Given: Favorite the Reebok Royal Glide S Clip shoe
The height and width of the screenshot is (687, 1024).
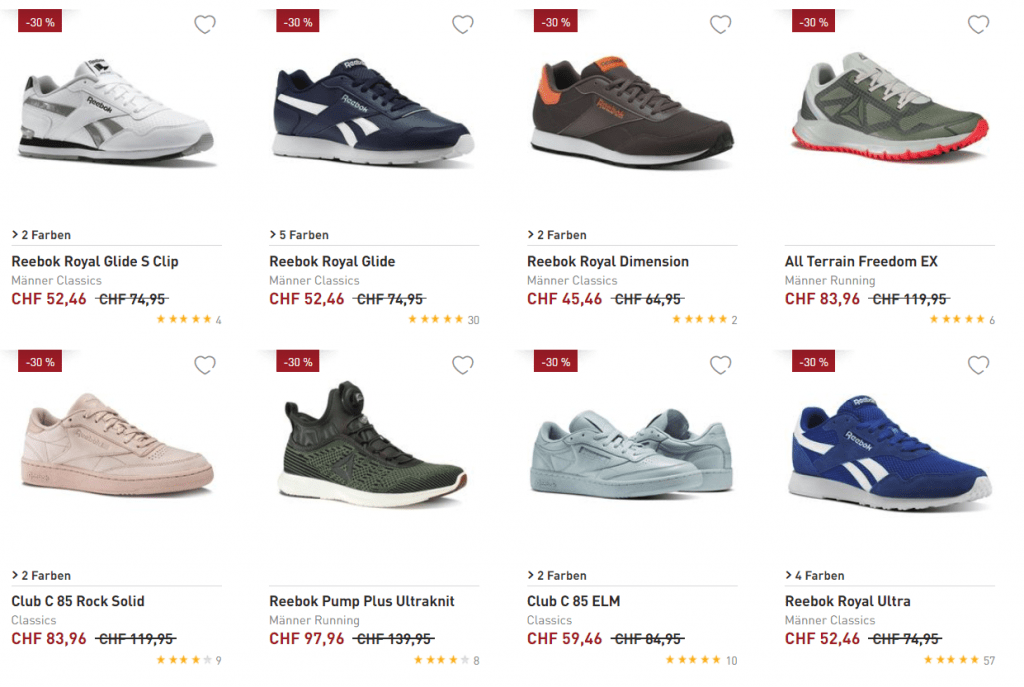Looking at the screenshot, I should 205,25.
